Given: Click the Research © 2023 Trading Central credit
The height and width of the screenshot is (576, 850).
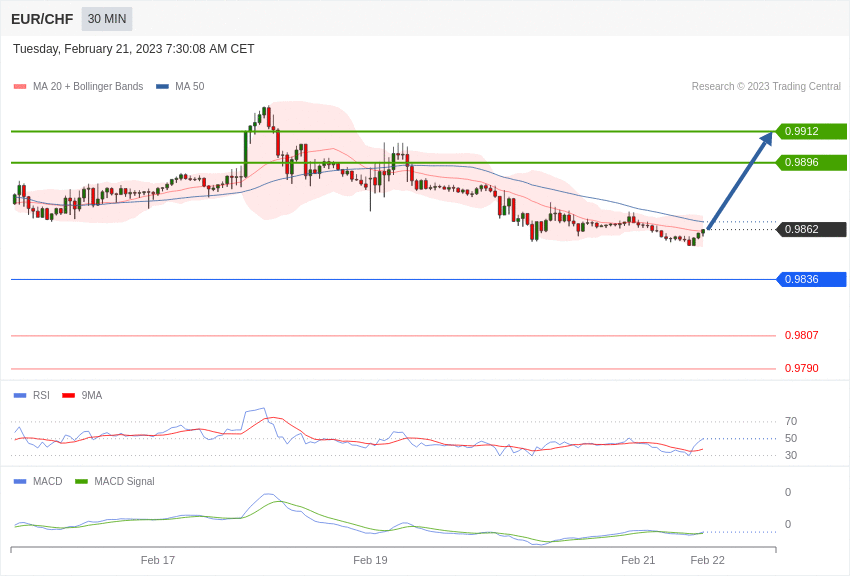Looking at the screenshot, I should (766, 87).
